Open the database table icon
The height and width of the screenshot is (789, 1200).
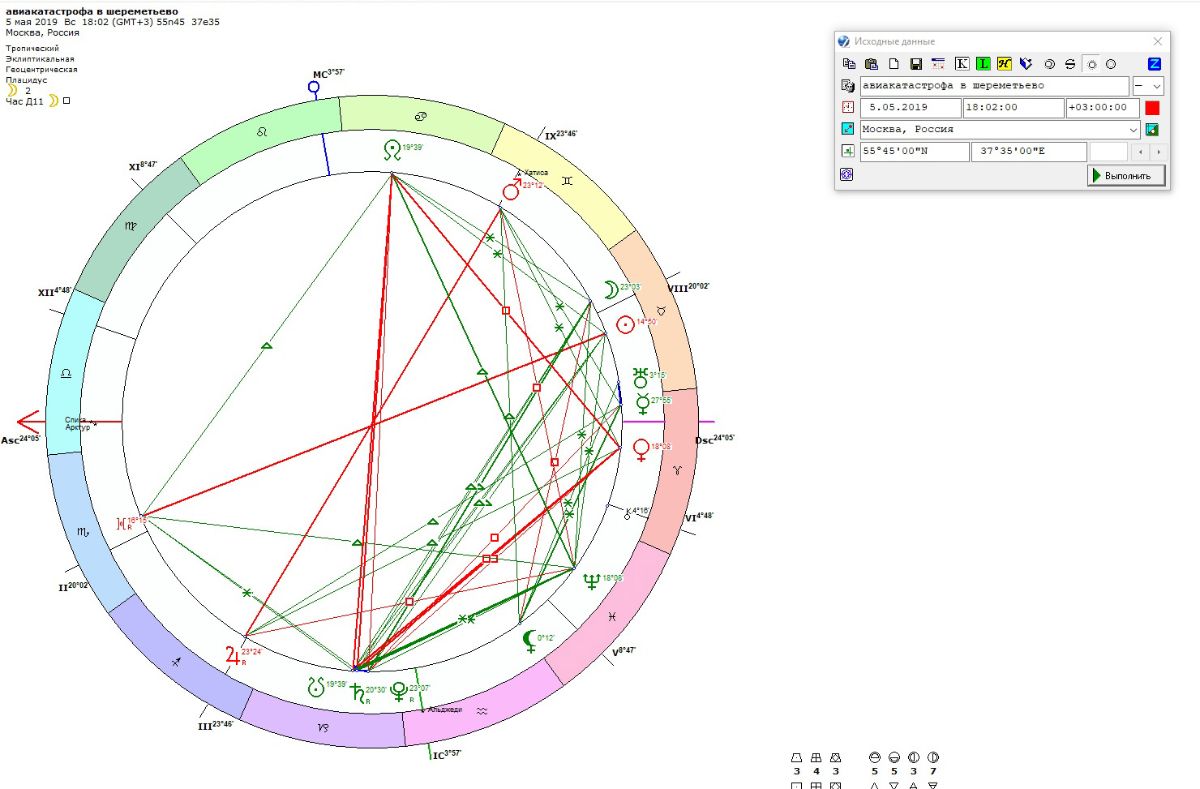click(938, 64)
